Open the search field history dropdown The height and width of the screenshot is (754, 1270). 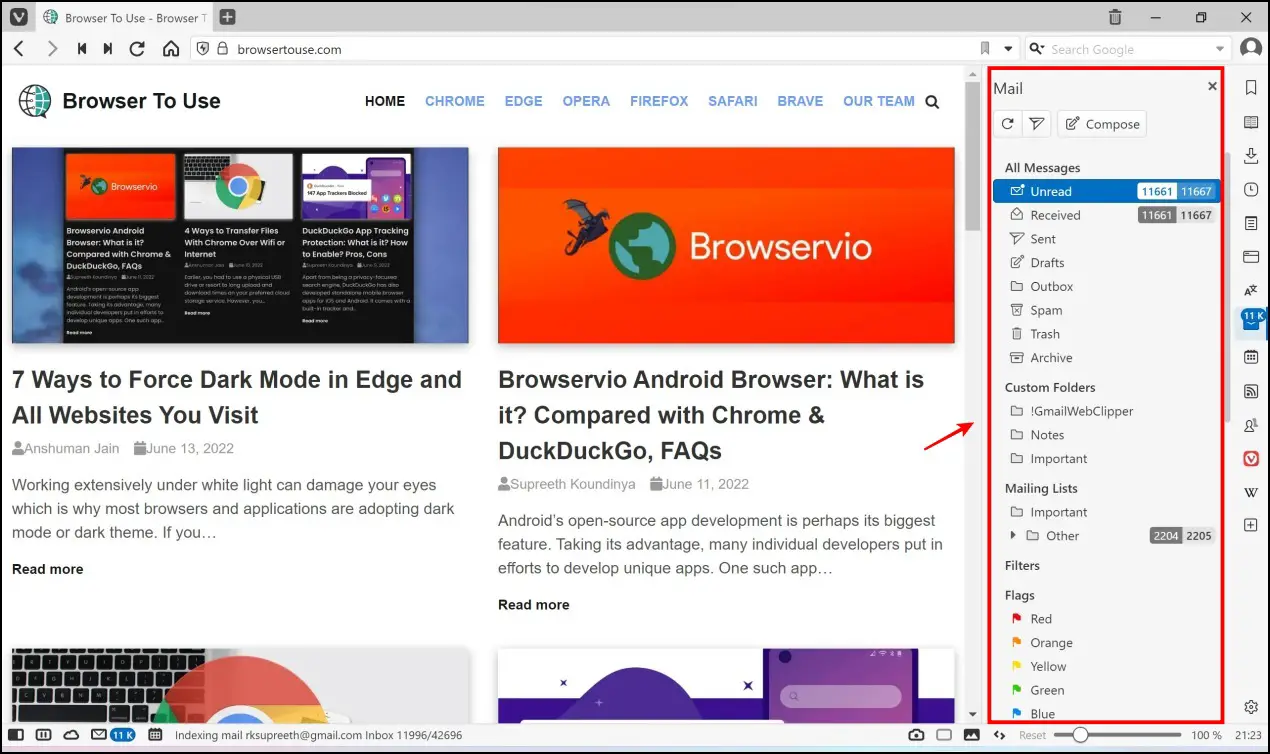click(x=1220, y=49)
